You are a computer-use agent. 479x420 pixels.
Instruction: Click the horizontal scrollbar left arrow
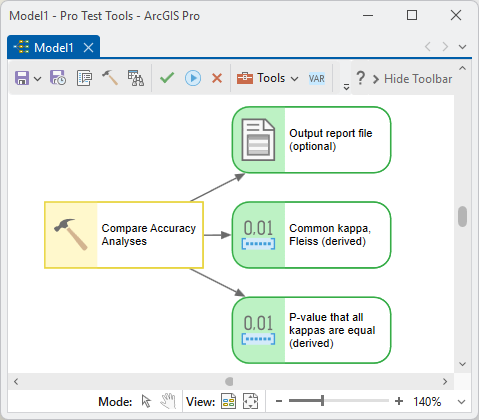(16, 381)
